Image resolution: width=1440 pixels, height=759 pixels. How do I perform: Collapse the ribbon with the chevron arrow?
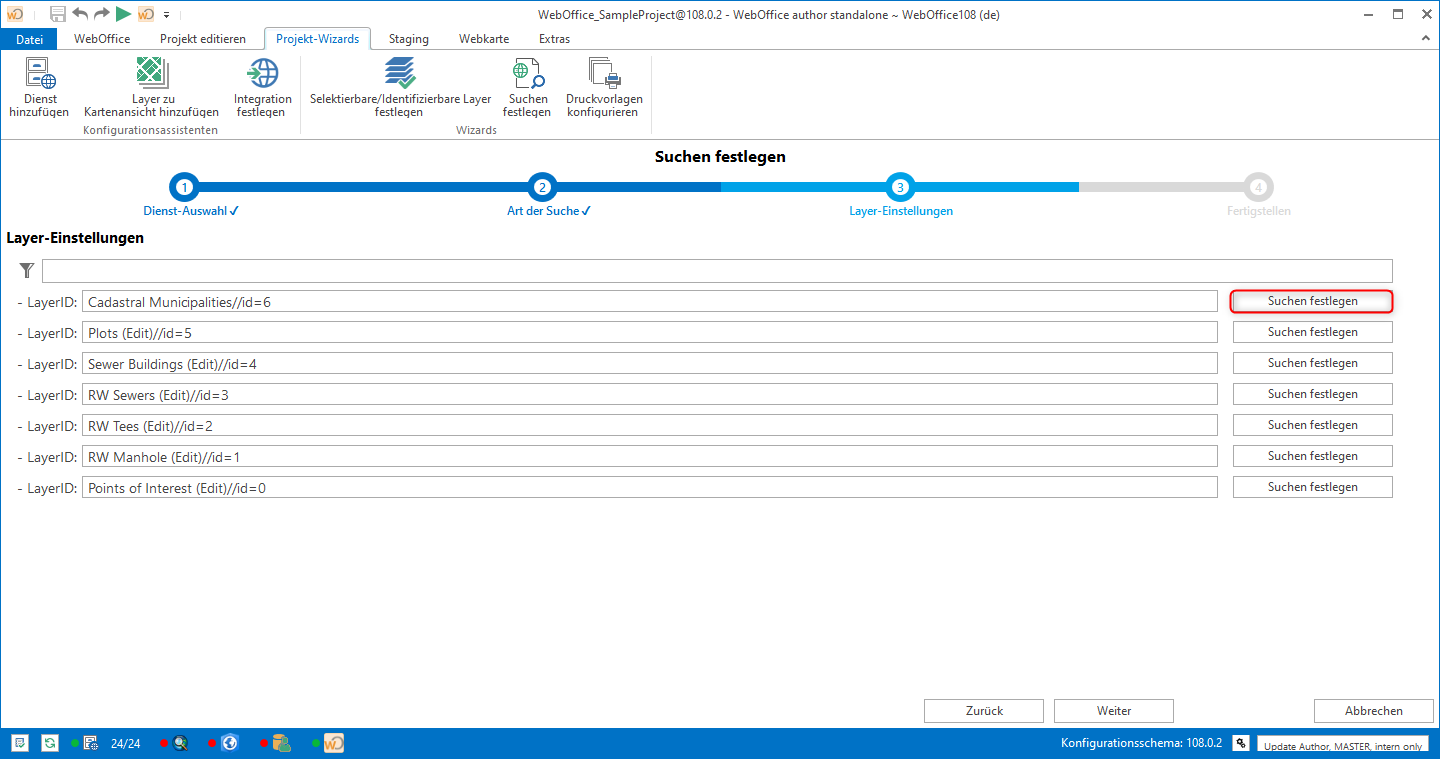(1425, 39)
